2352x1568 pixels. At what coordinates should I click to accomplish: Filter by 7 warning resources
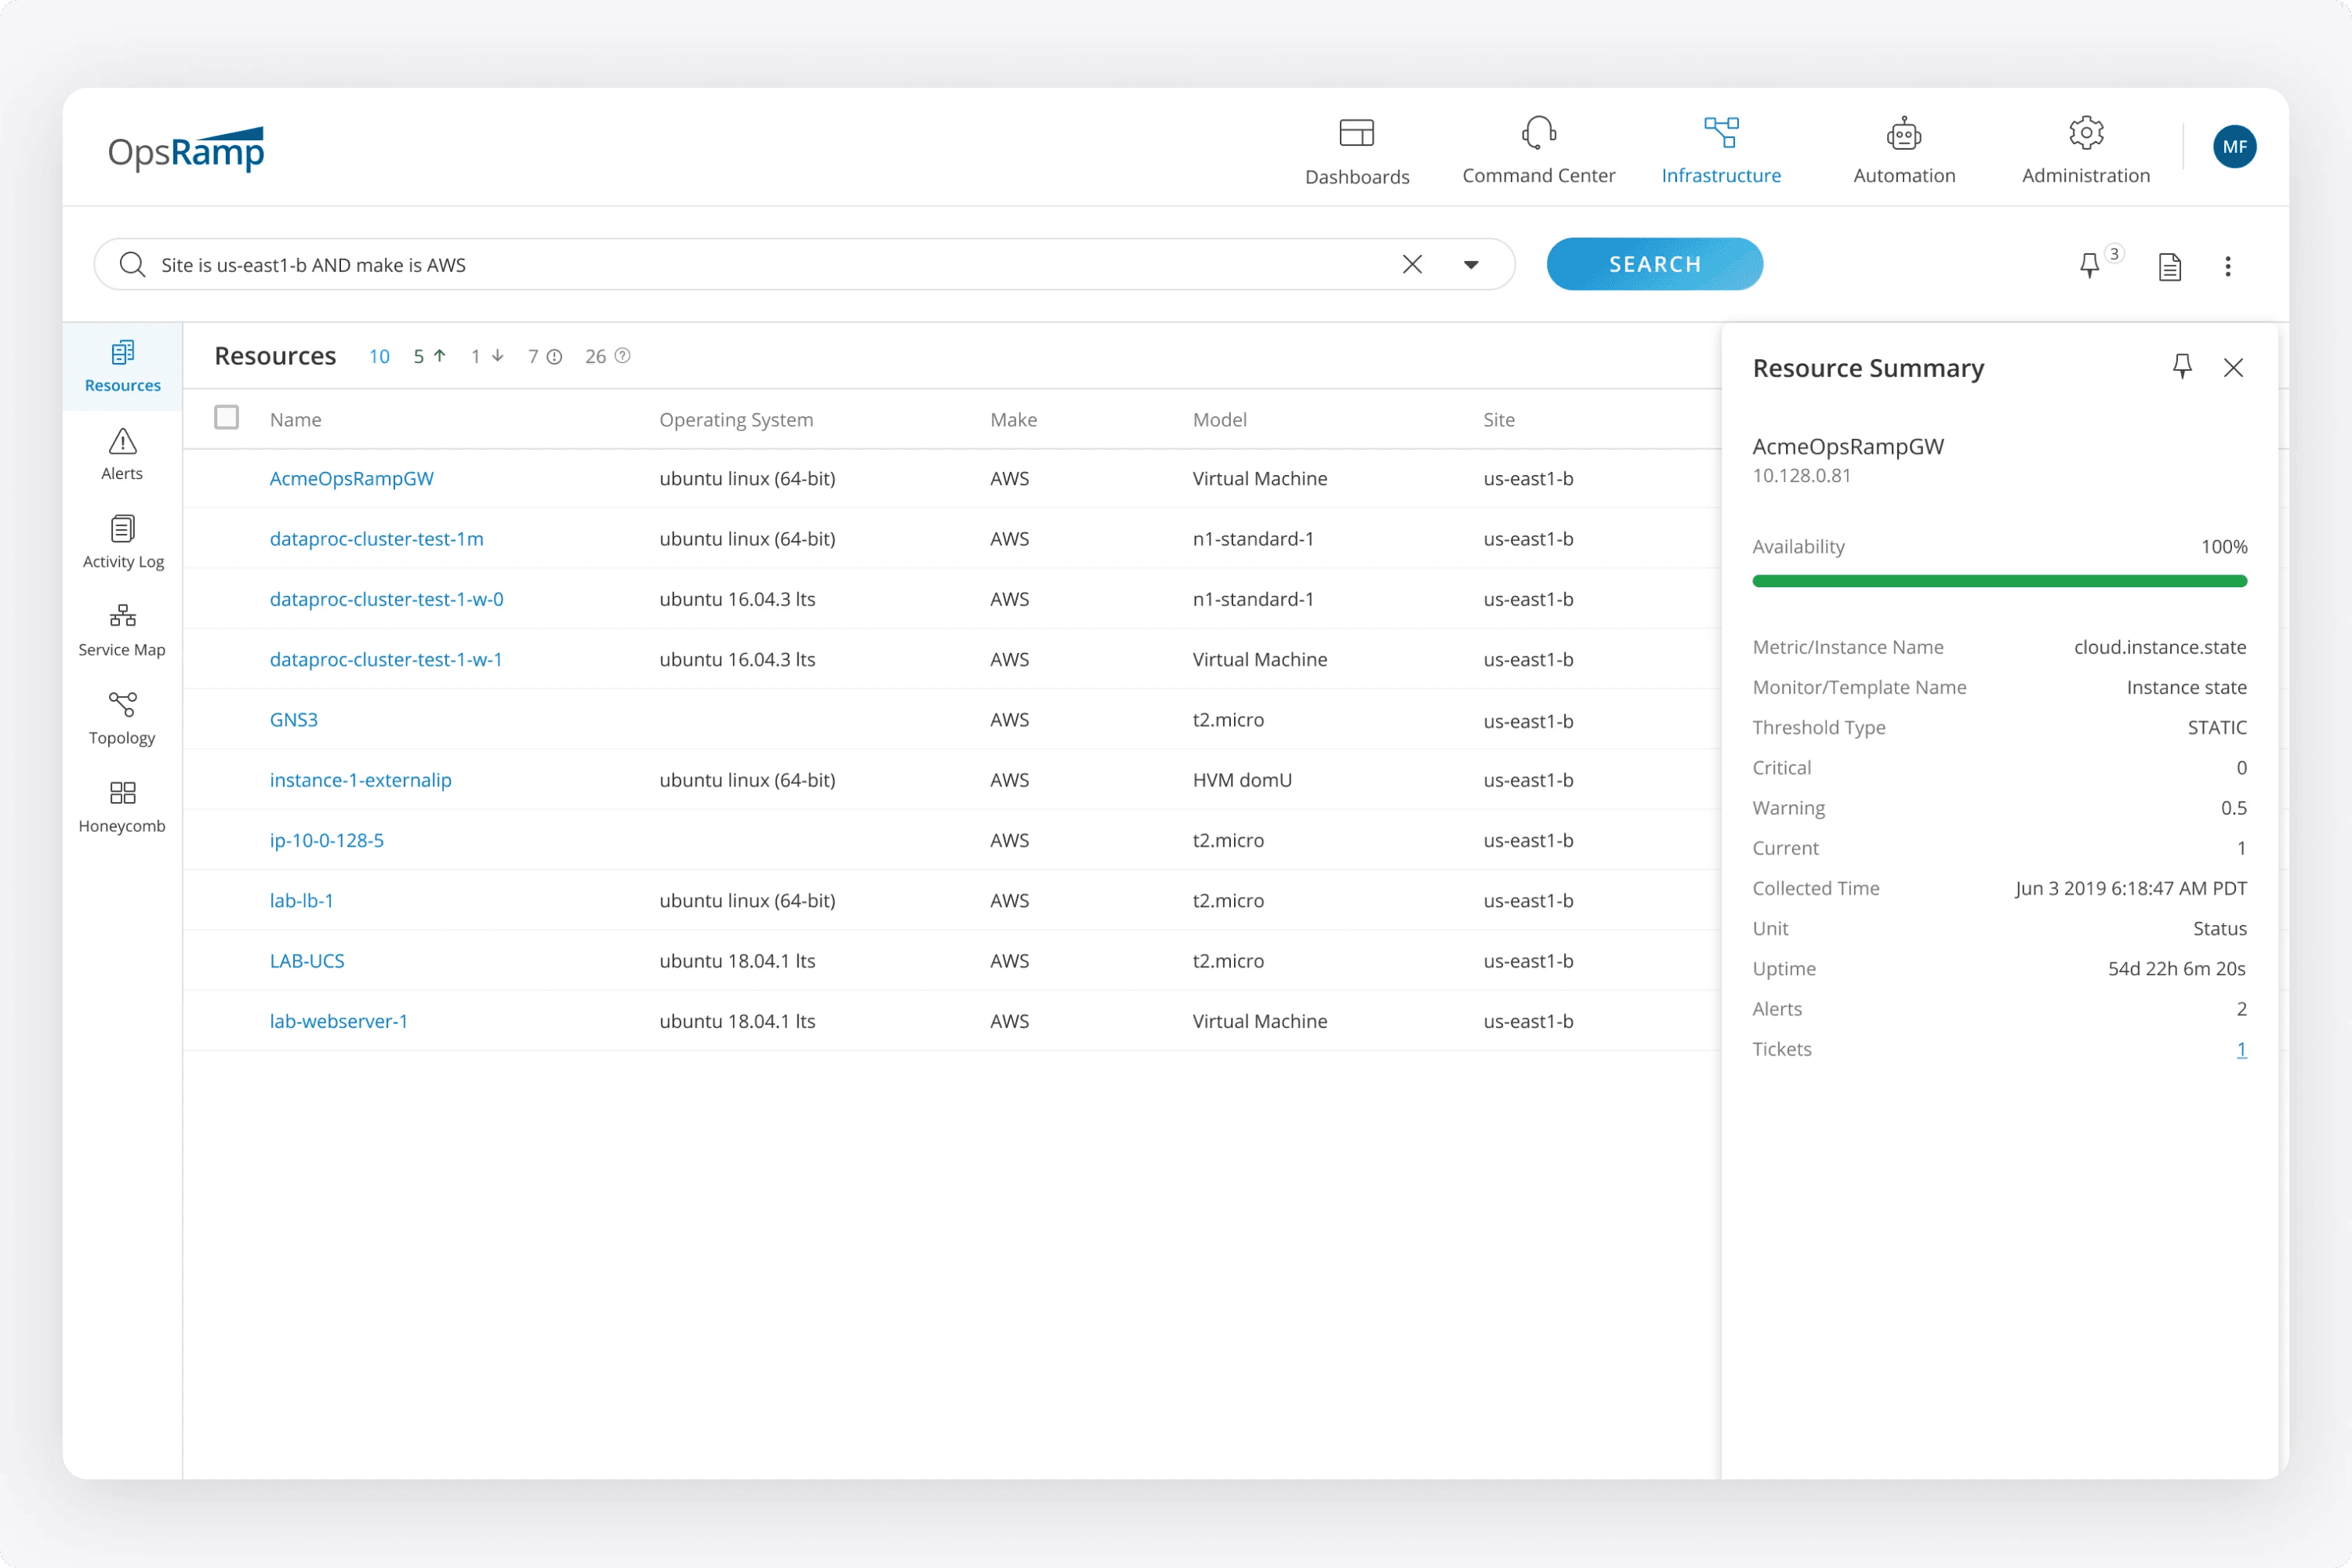(545, 357)
